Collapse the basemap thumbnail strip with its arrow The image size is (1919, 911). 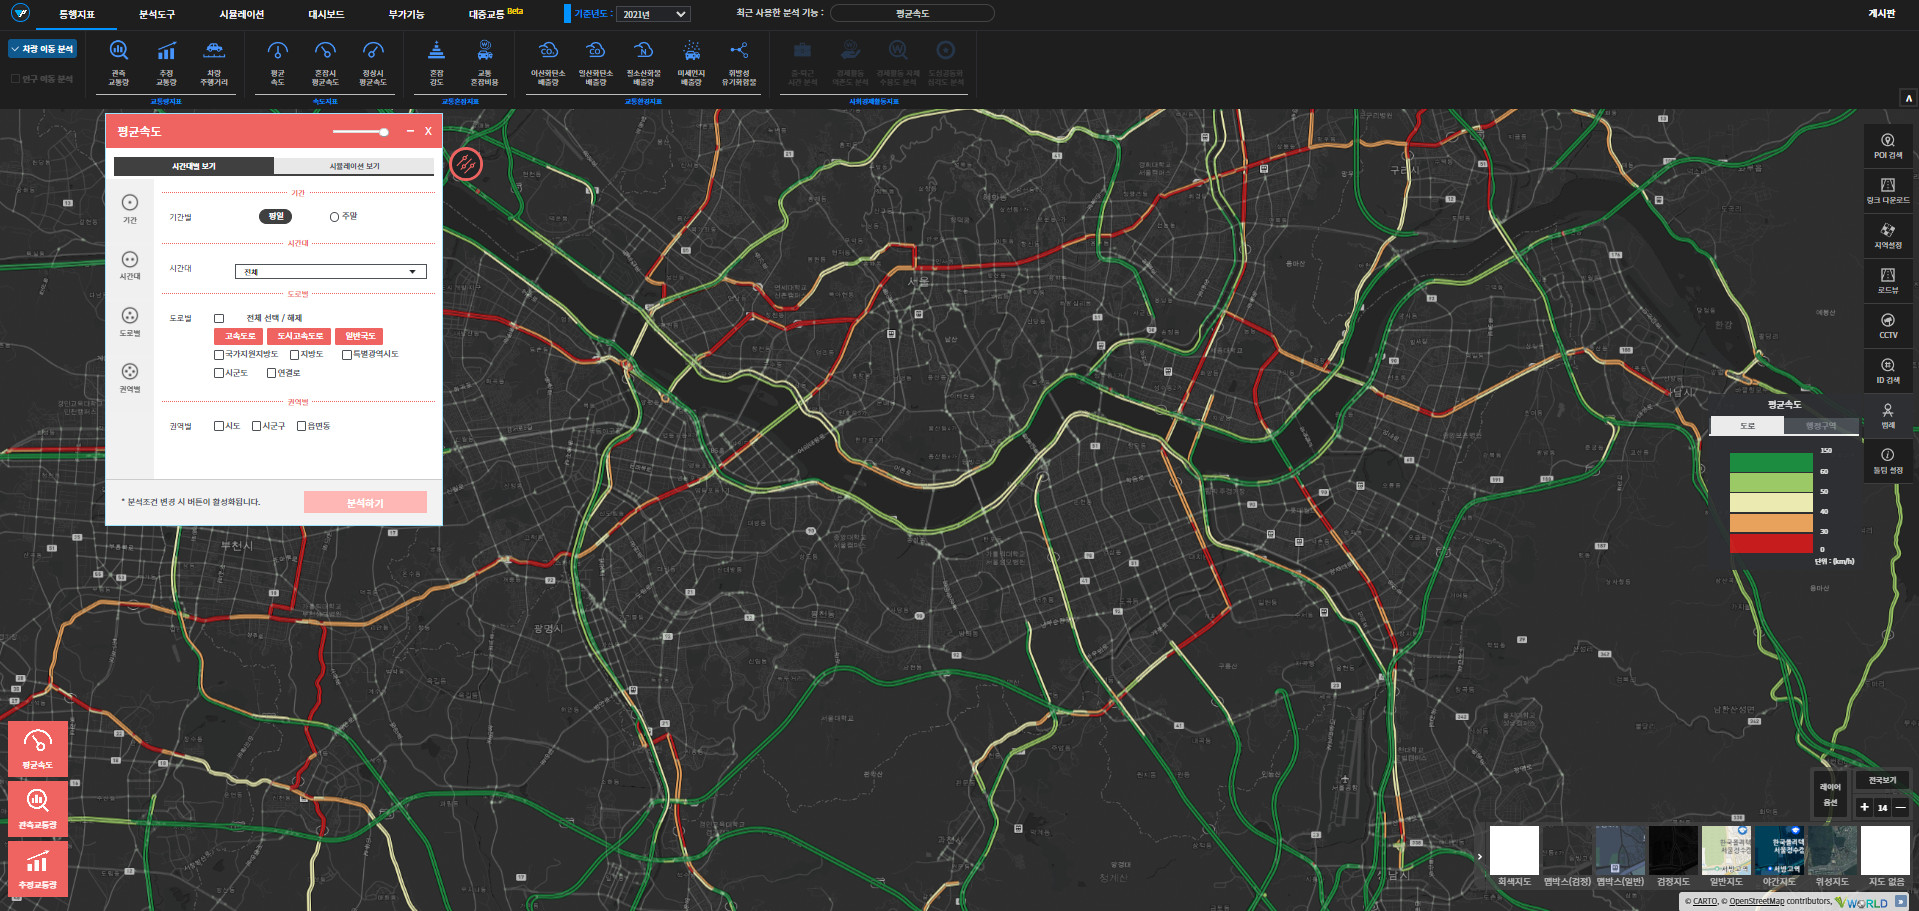[x=1480, y=856]
